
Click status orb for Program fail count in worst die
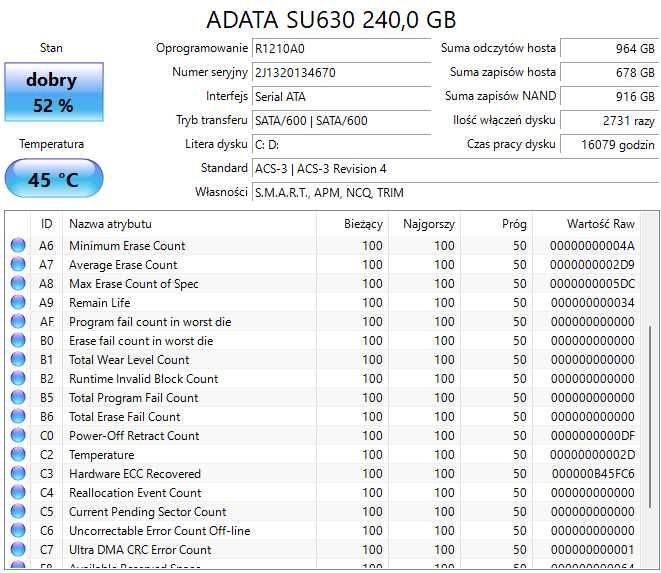tap(18, 321)
